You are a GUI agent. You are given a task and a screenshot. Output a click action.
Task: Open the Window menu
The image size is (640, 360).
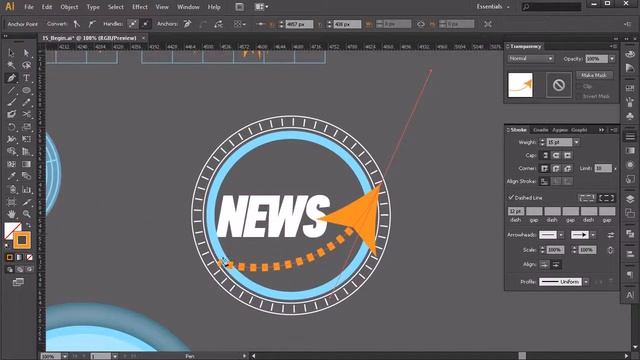[x=188, y=7]
